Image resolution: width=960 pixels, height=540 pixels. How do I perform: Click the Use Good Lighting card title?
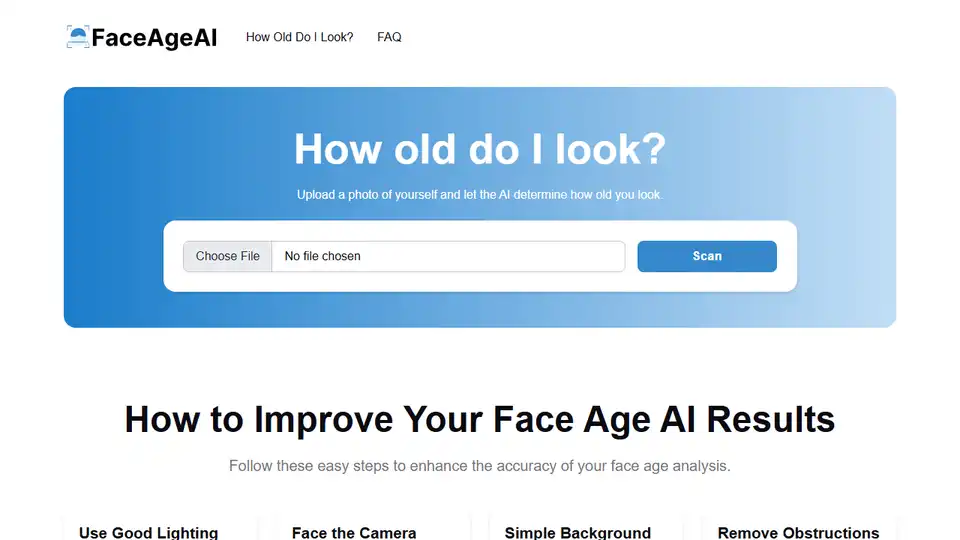(x=148, y=533)
